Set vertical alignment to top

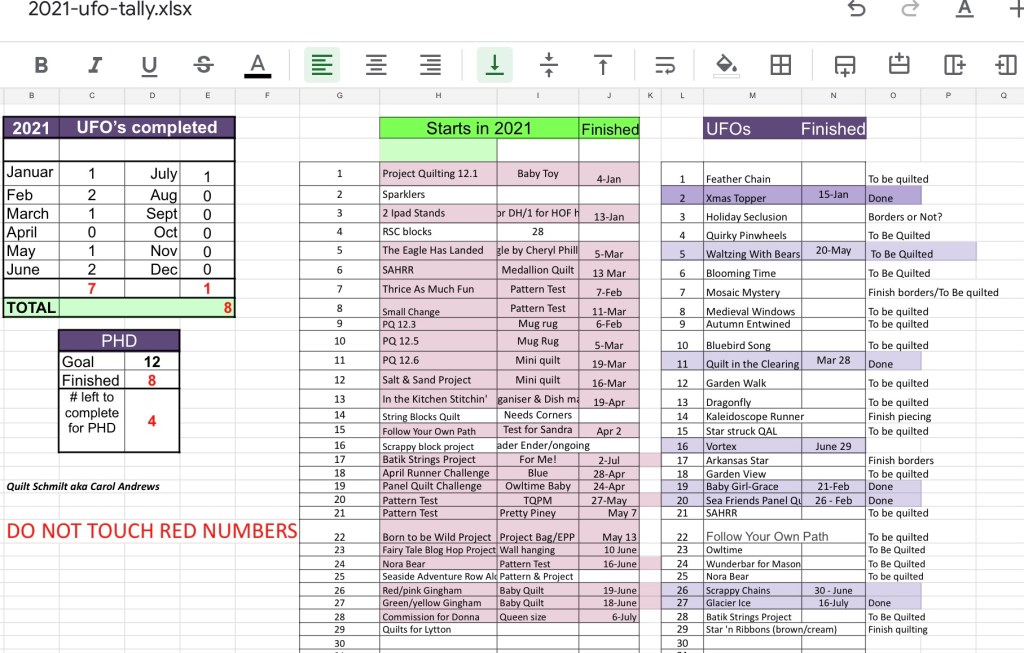coord(603,65)
